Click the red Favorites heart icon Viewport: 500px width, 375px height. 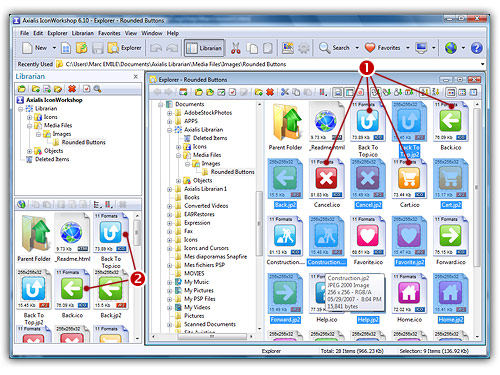pos(370,48)
